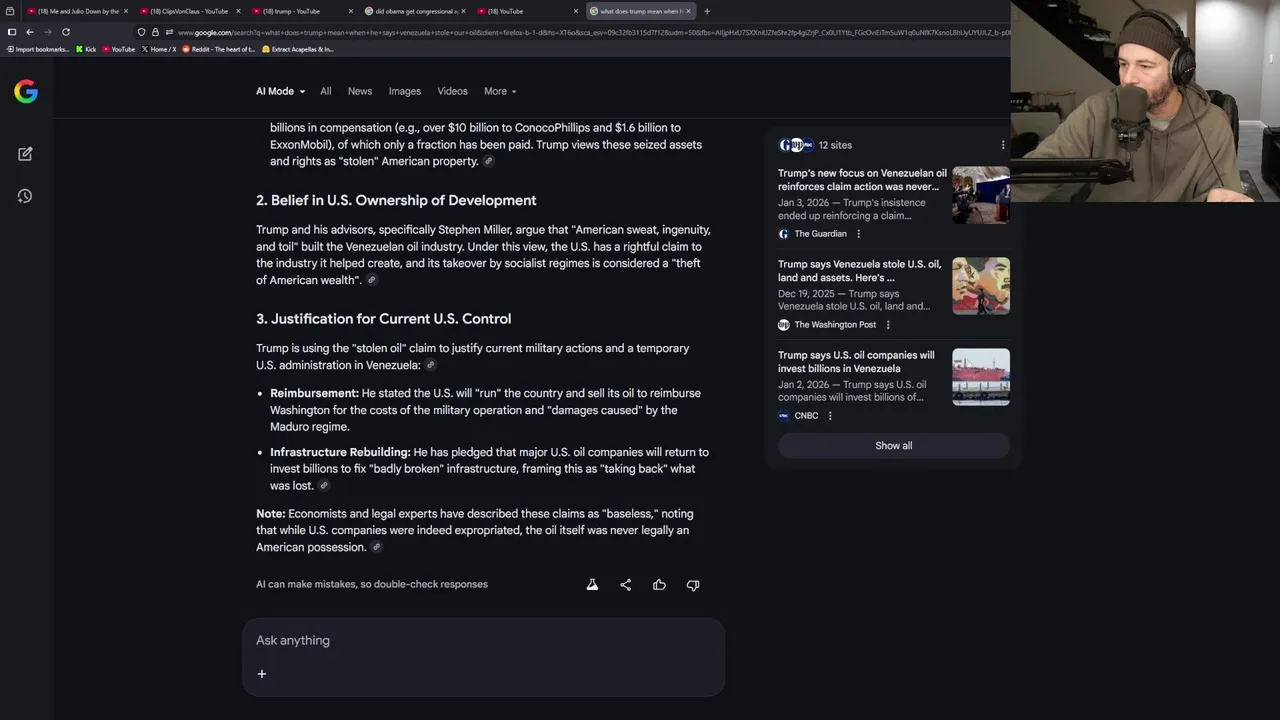This screenshot has width=1280, height=720.
Task: Click Show all sources button
Action: pyautogui.click(x=894, y=446)
